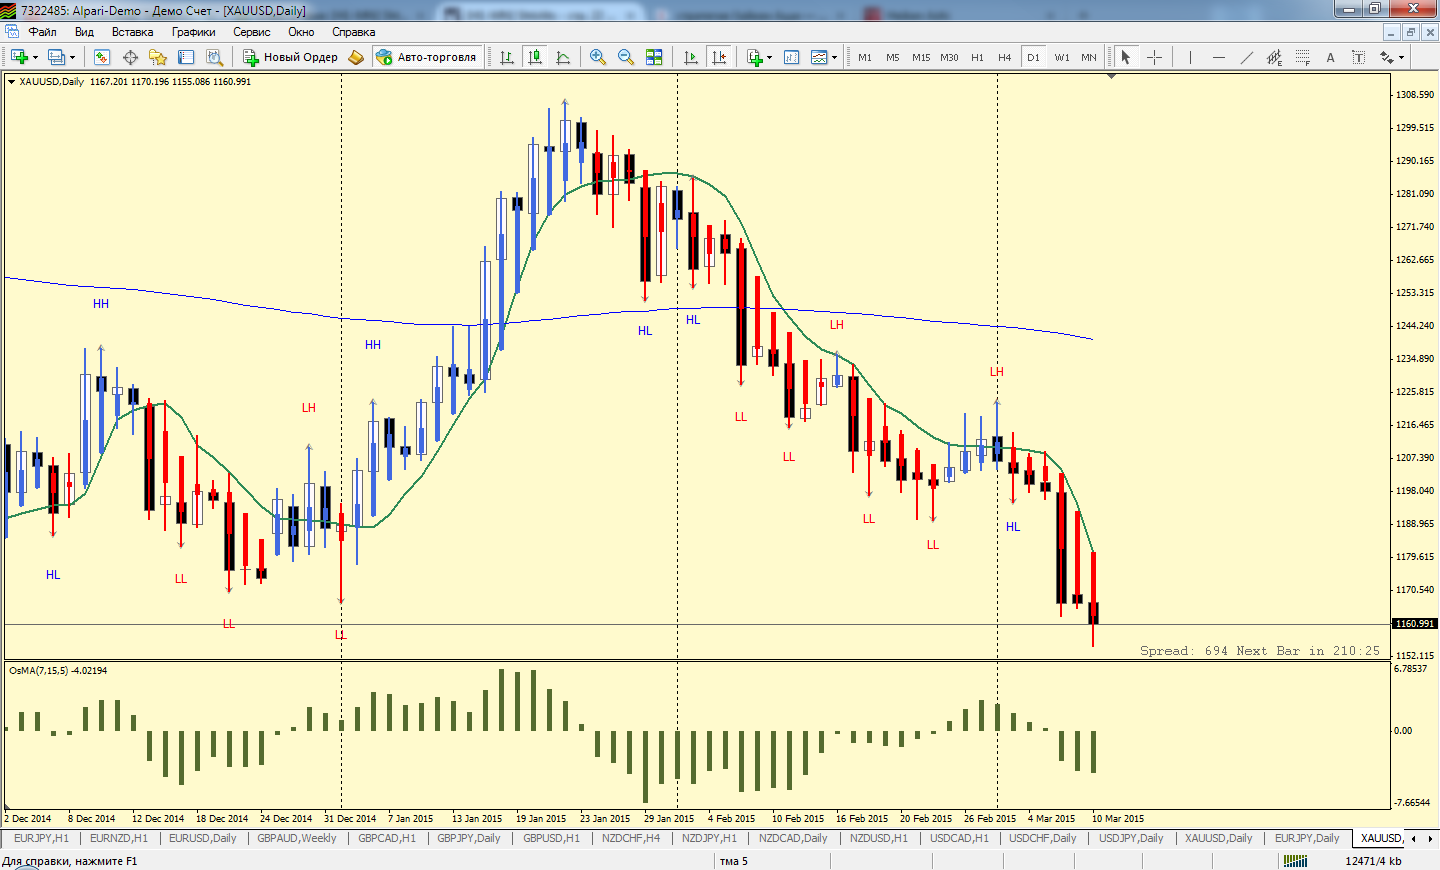Screen dimensions: 1440x870
Task: Zoom in on the chart
Action: [598, 57]
